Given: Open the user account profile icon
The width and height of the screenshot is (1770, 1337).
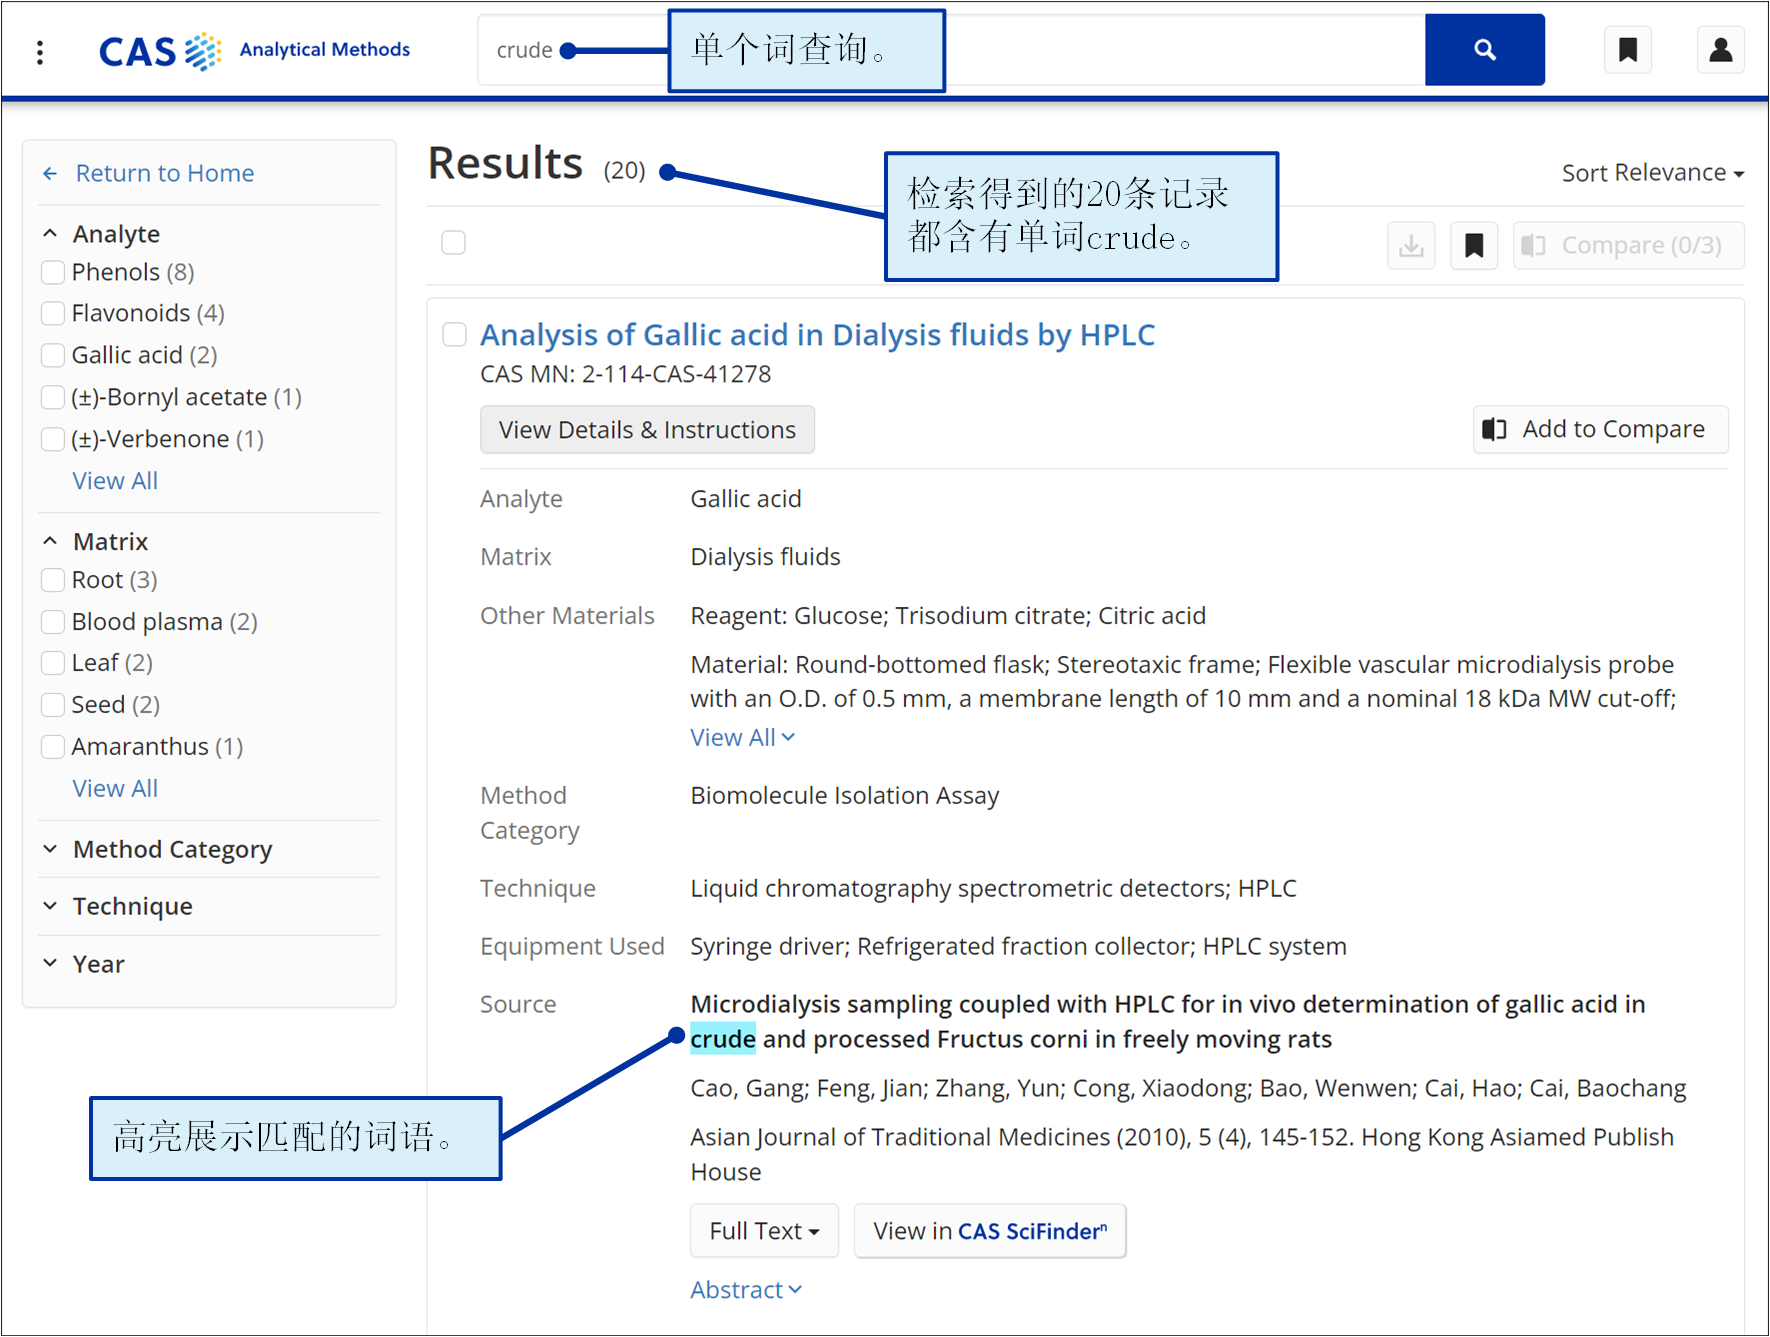Looking at the screenshot, I should point(1720,50).
